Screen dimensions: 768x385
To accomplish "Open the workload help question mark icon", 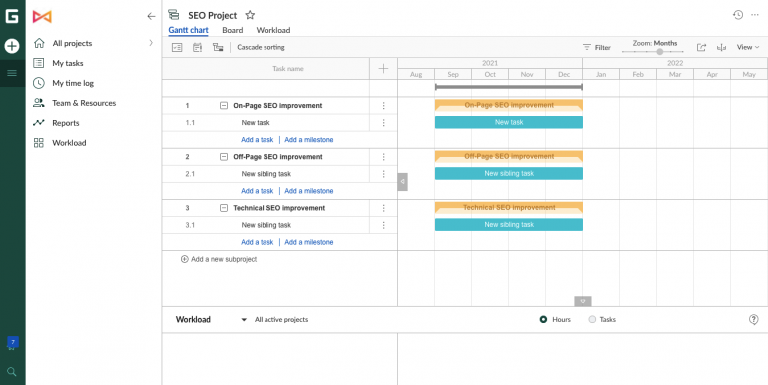I will click(754, 319).
